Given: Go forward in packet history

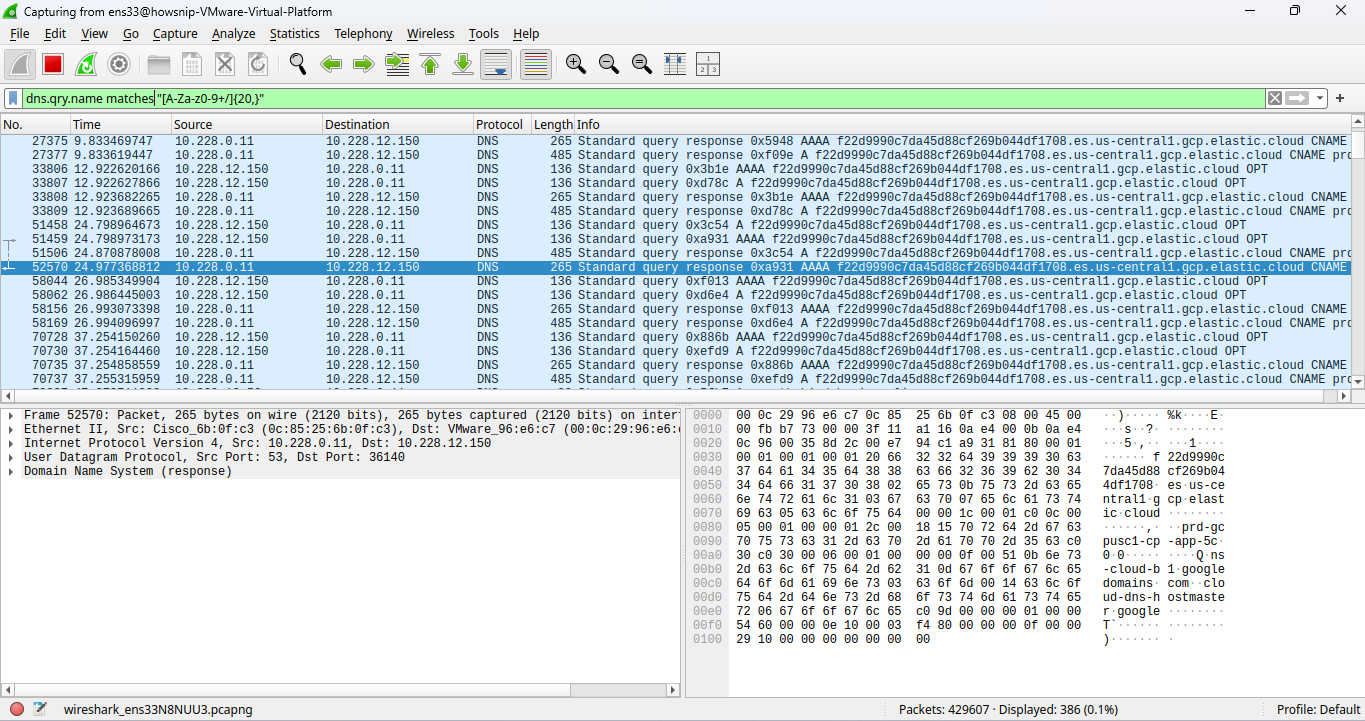Looking at the screenshot, I should tap(364, 64).
